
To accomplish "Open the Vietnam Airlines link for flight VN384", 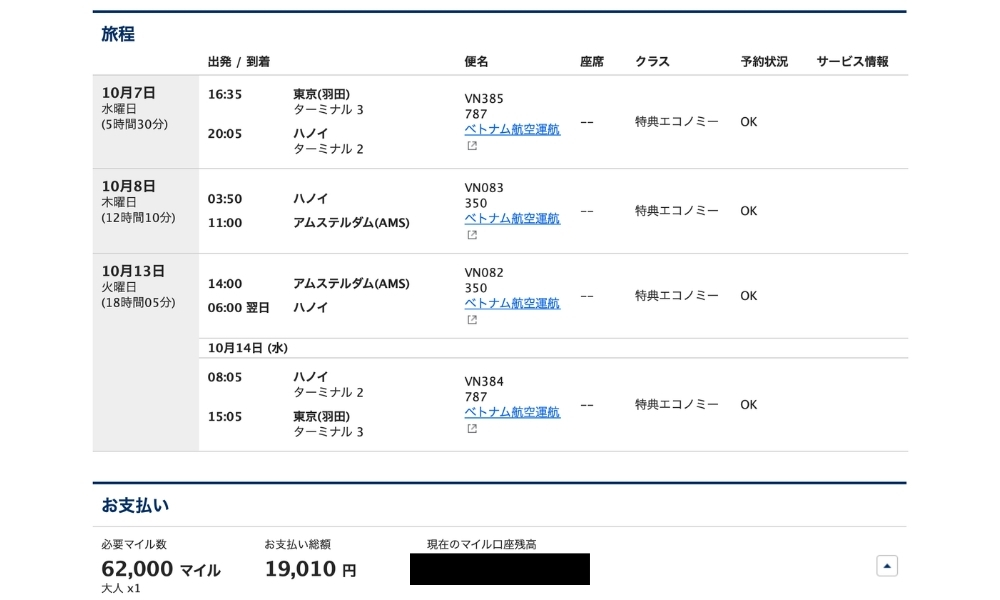I will 513,412.
